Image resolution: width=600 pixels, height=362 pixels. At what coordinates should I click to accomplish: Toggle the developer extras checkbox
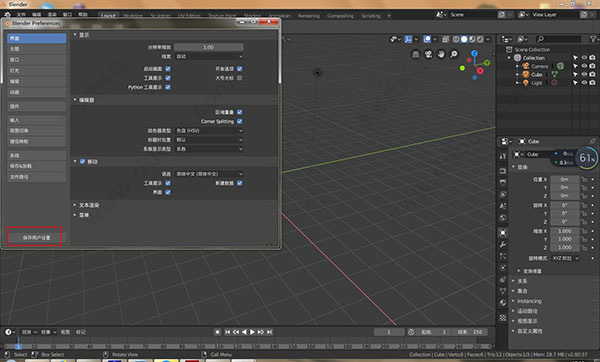(x=240, y=69)
